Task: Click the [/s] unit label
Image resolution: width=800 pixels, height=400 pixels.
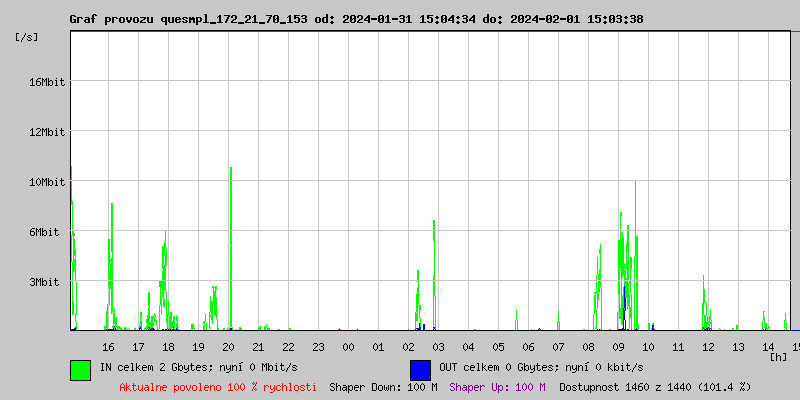Action: coord(28,37)
